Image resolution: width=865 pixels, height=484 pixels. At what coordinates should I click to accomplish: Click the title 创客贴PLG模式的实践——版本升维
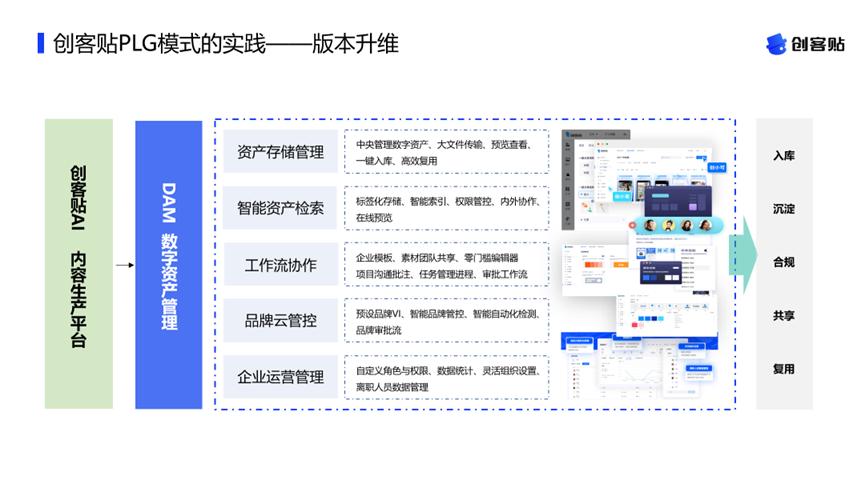tap(225, 44)
